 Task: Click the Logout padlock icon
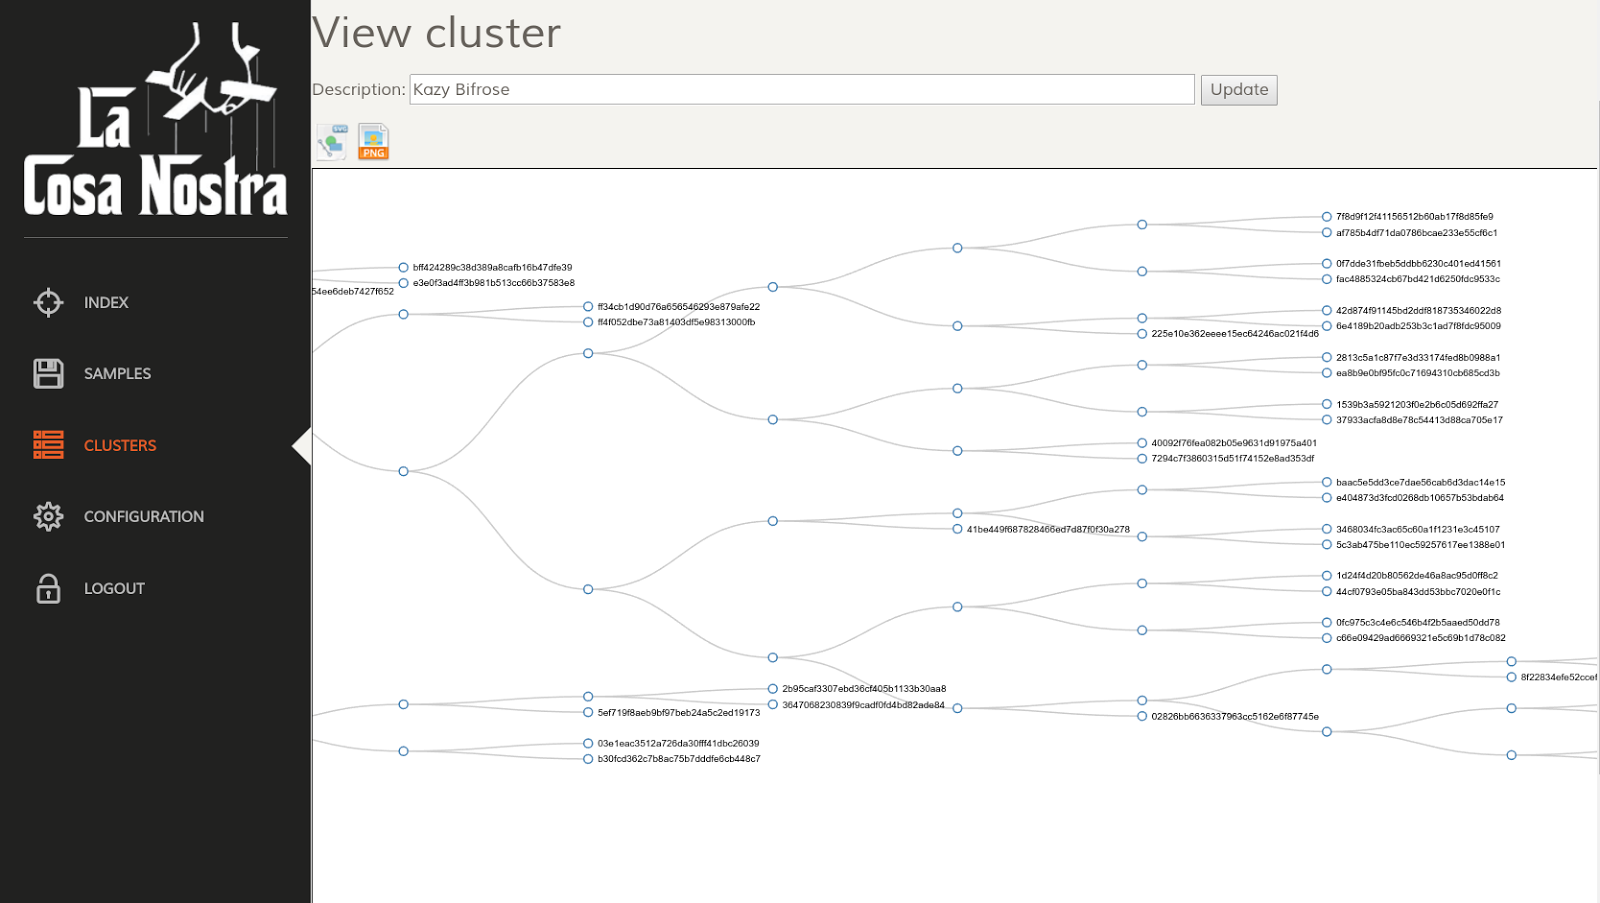coord(47,589)
